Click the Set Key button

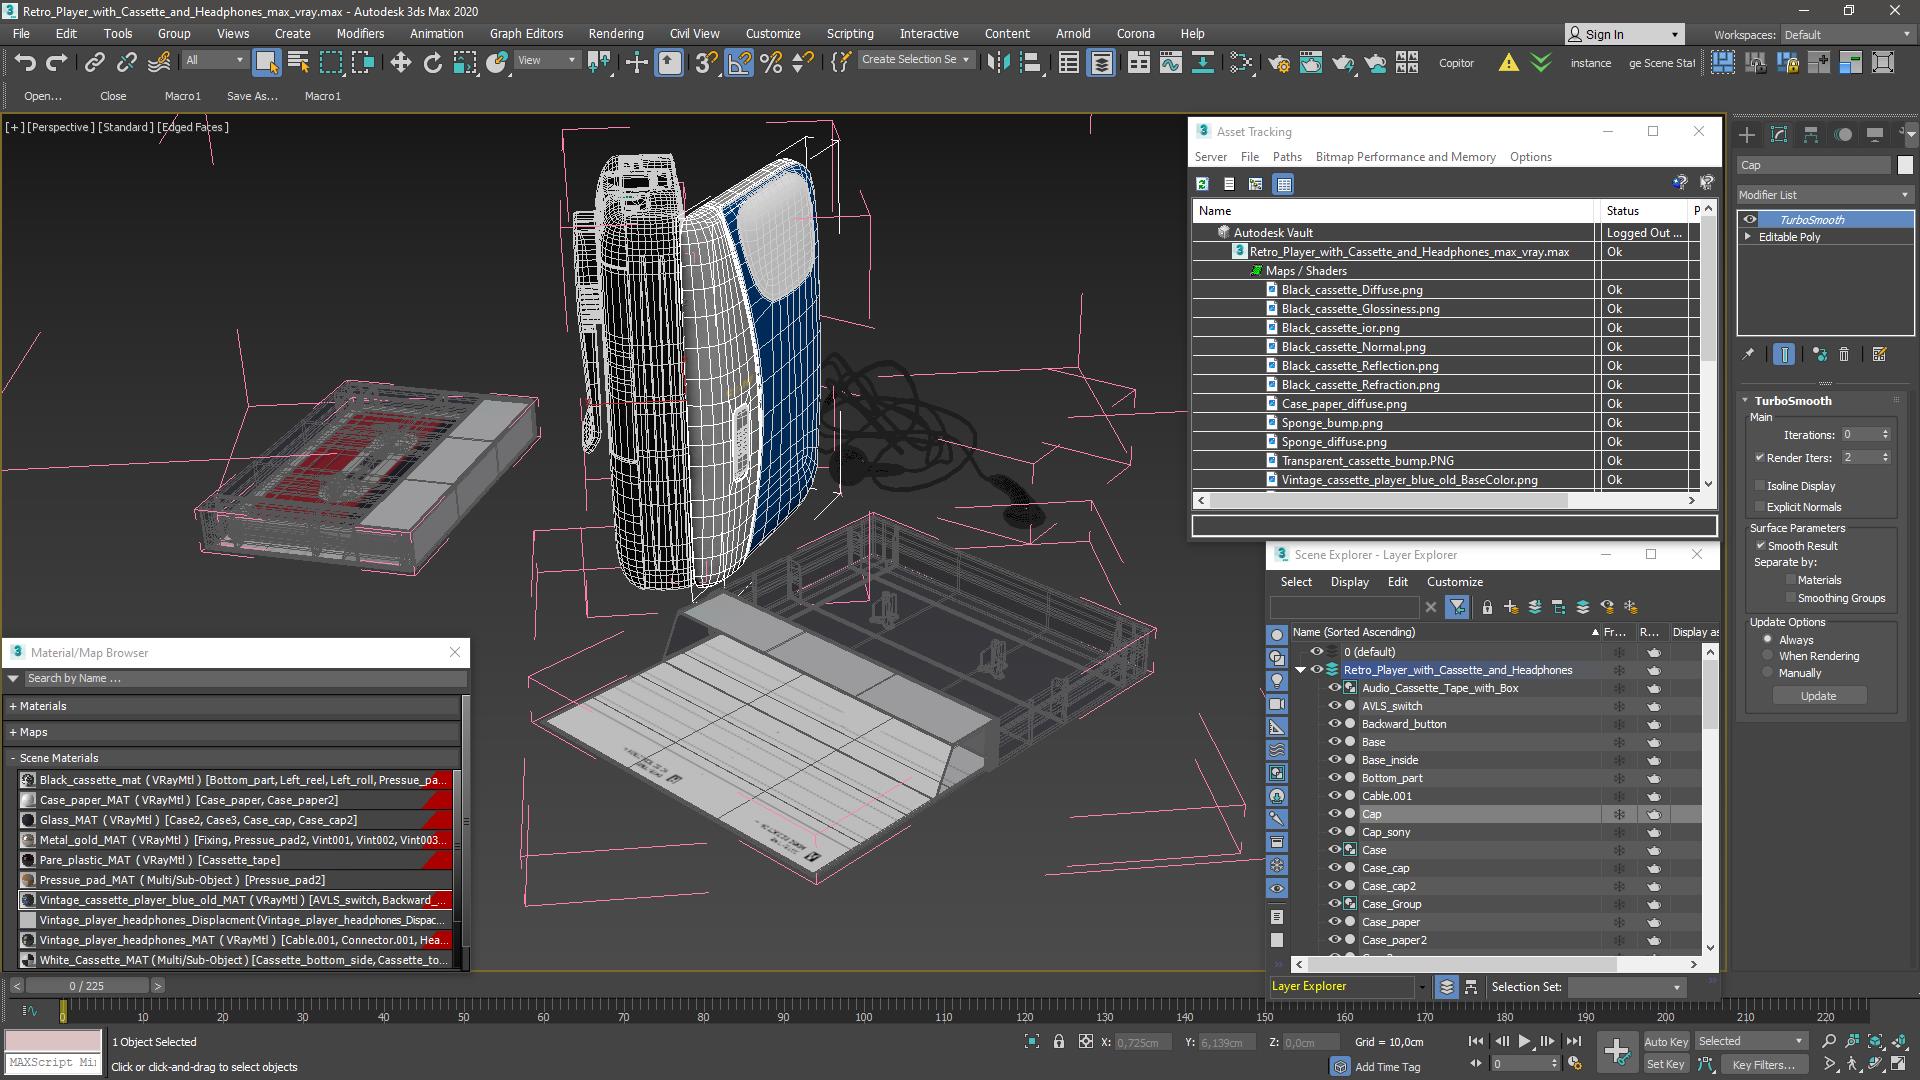pyautogui.click(x=1665, y=1064)
